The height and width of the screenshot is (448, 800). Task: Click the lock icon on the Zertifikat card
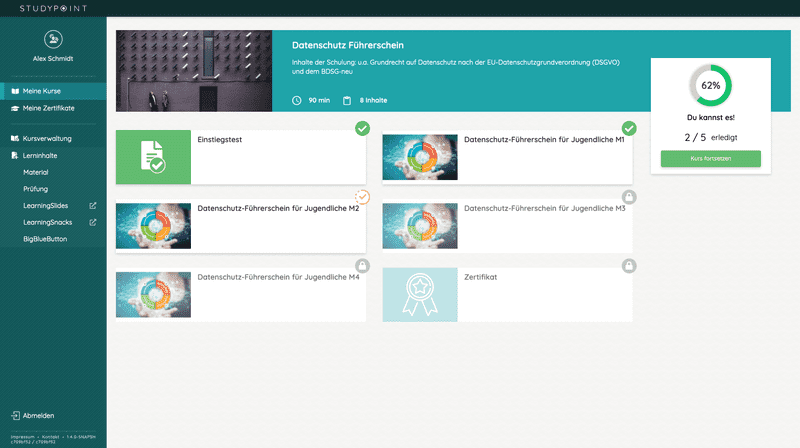coord(628,265)
